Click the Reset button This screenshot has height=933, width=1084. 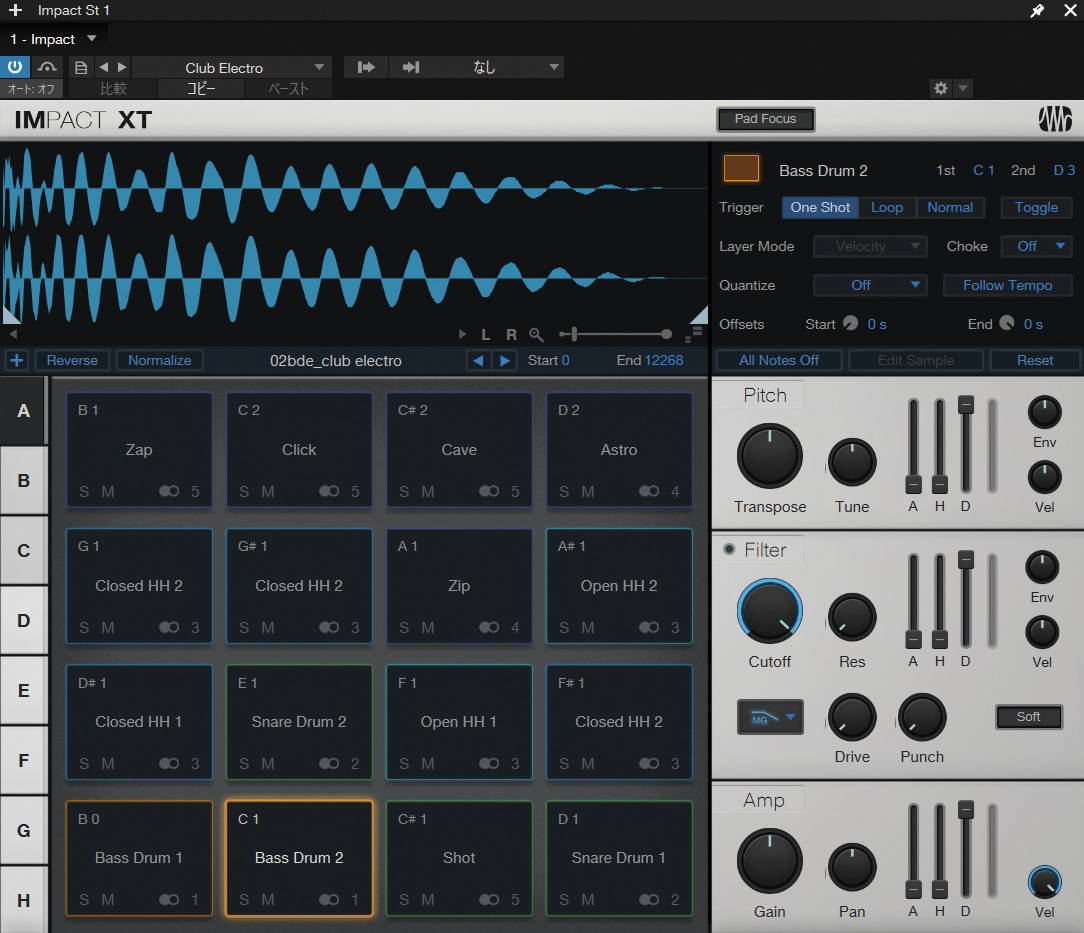(1035, 360)
